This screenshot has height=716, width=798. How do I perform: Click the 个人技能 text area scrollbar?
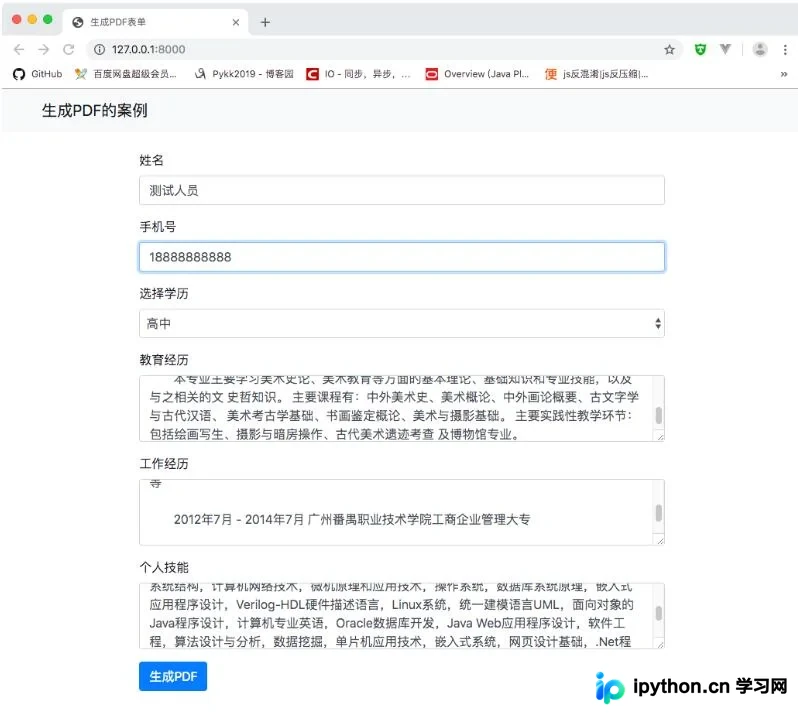(659, 613)
